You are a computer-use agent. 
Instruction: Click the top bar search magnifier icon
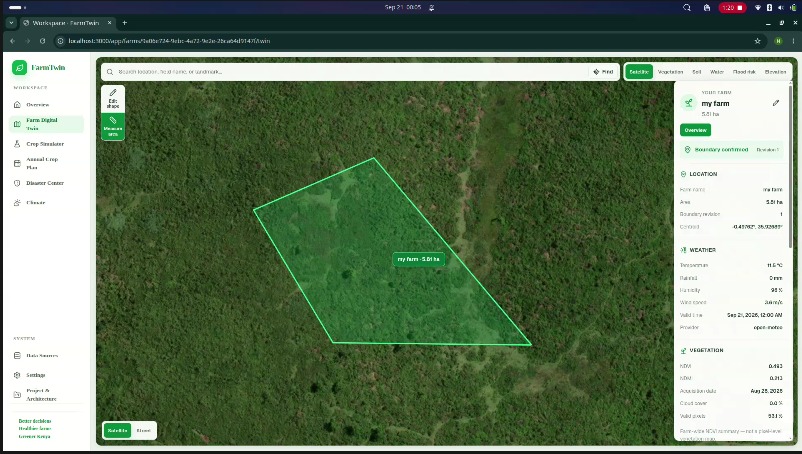[x=687, y=7]
